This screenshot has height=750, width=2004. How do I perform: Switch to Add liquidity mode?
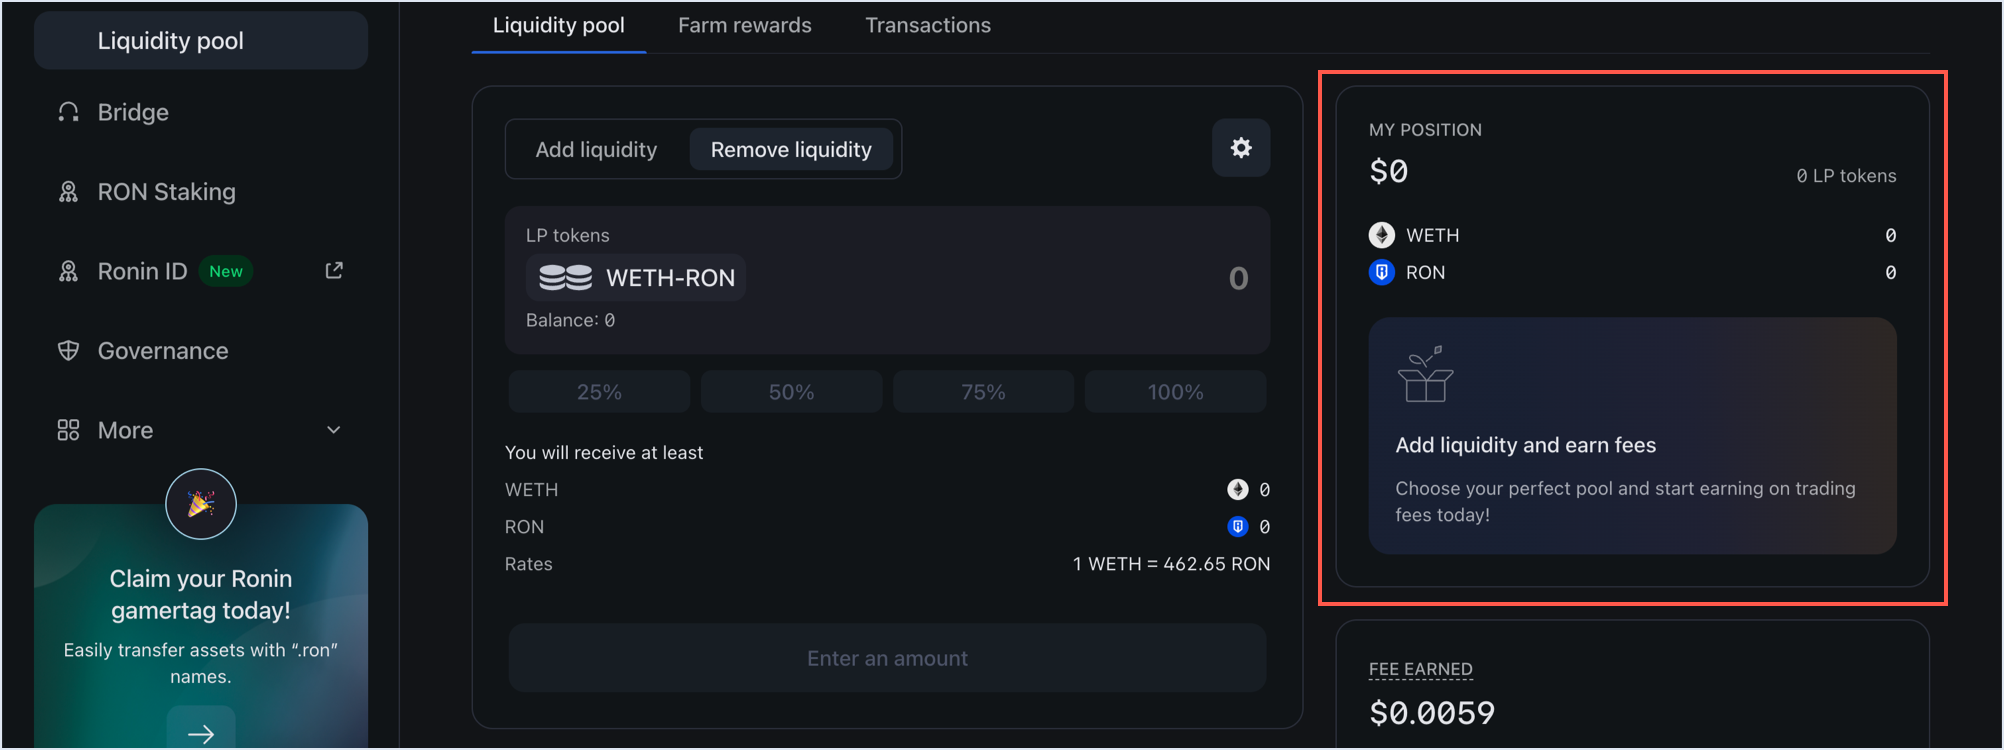(596, 150)
